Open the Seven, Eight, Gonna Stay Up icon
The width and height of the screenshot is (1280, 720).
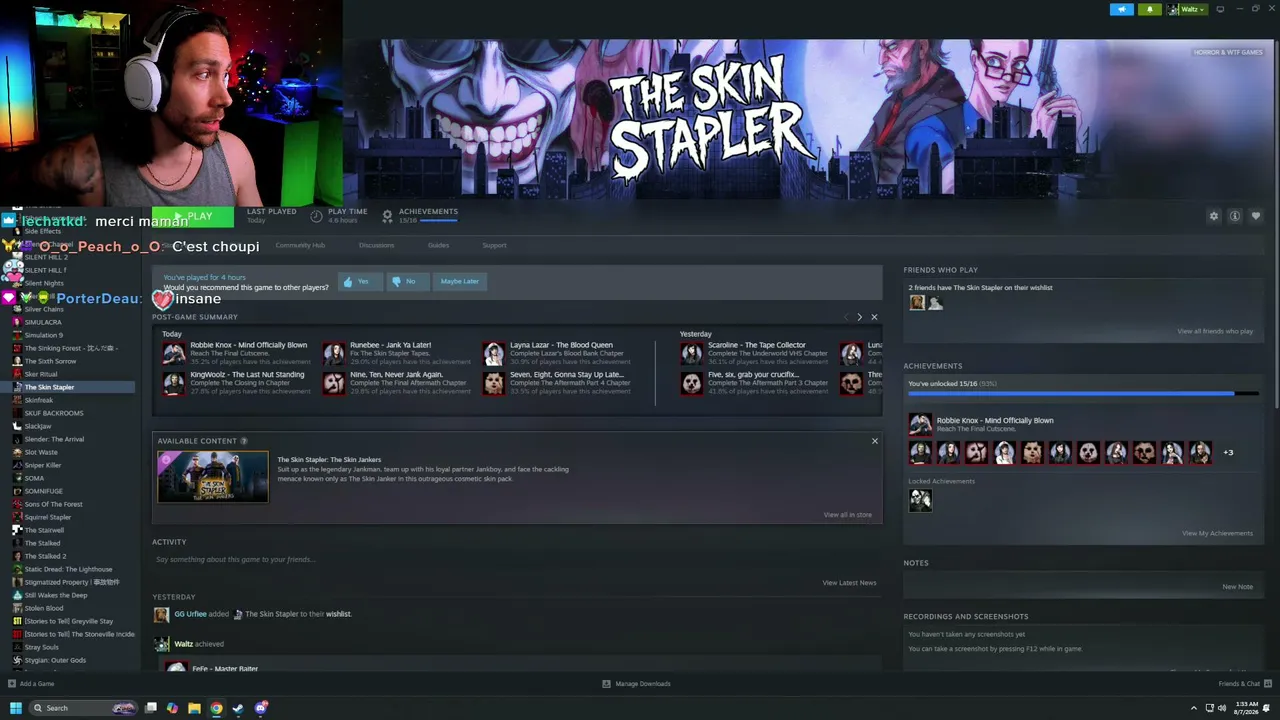pos(494,383)
